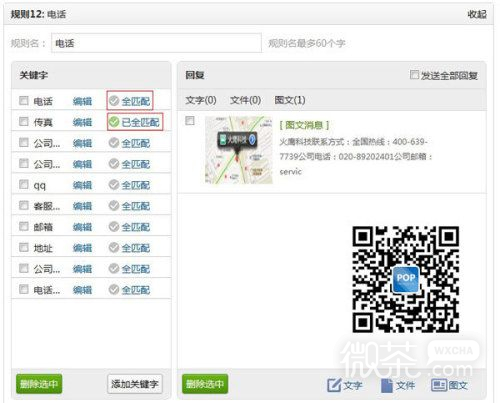
Task: Switch to the 文件(0) tab
Action: point(245,100)
